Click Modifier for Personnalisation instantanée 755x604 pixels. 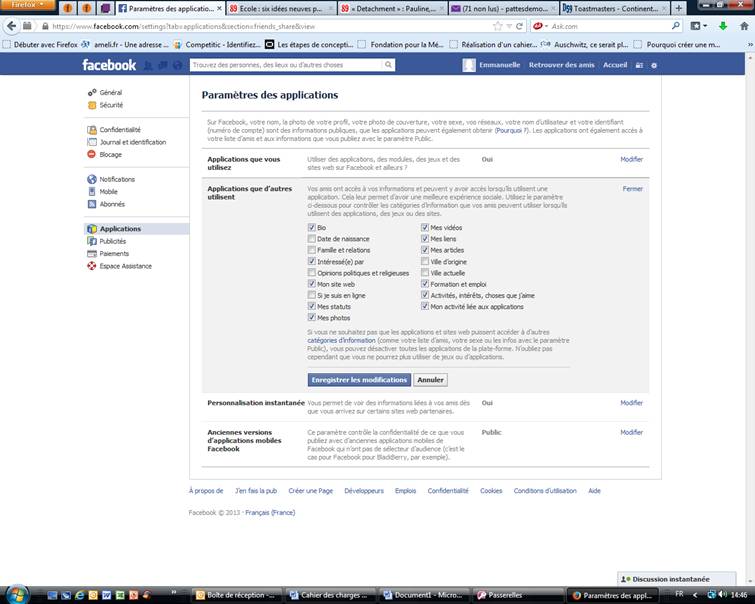pyautogui.click(x=631, y=403)
